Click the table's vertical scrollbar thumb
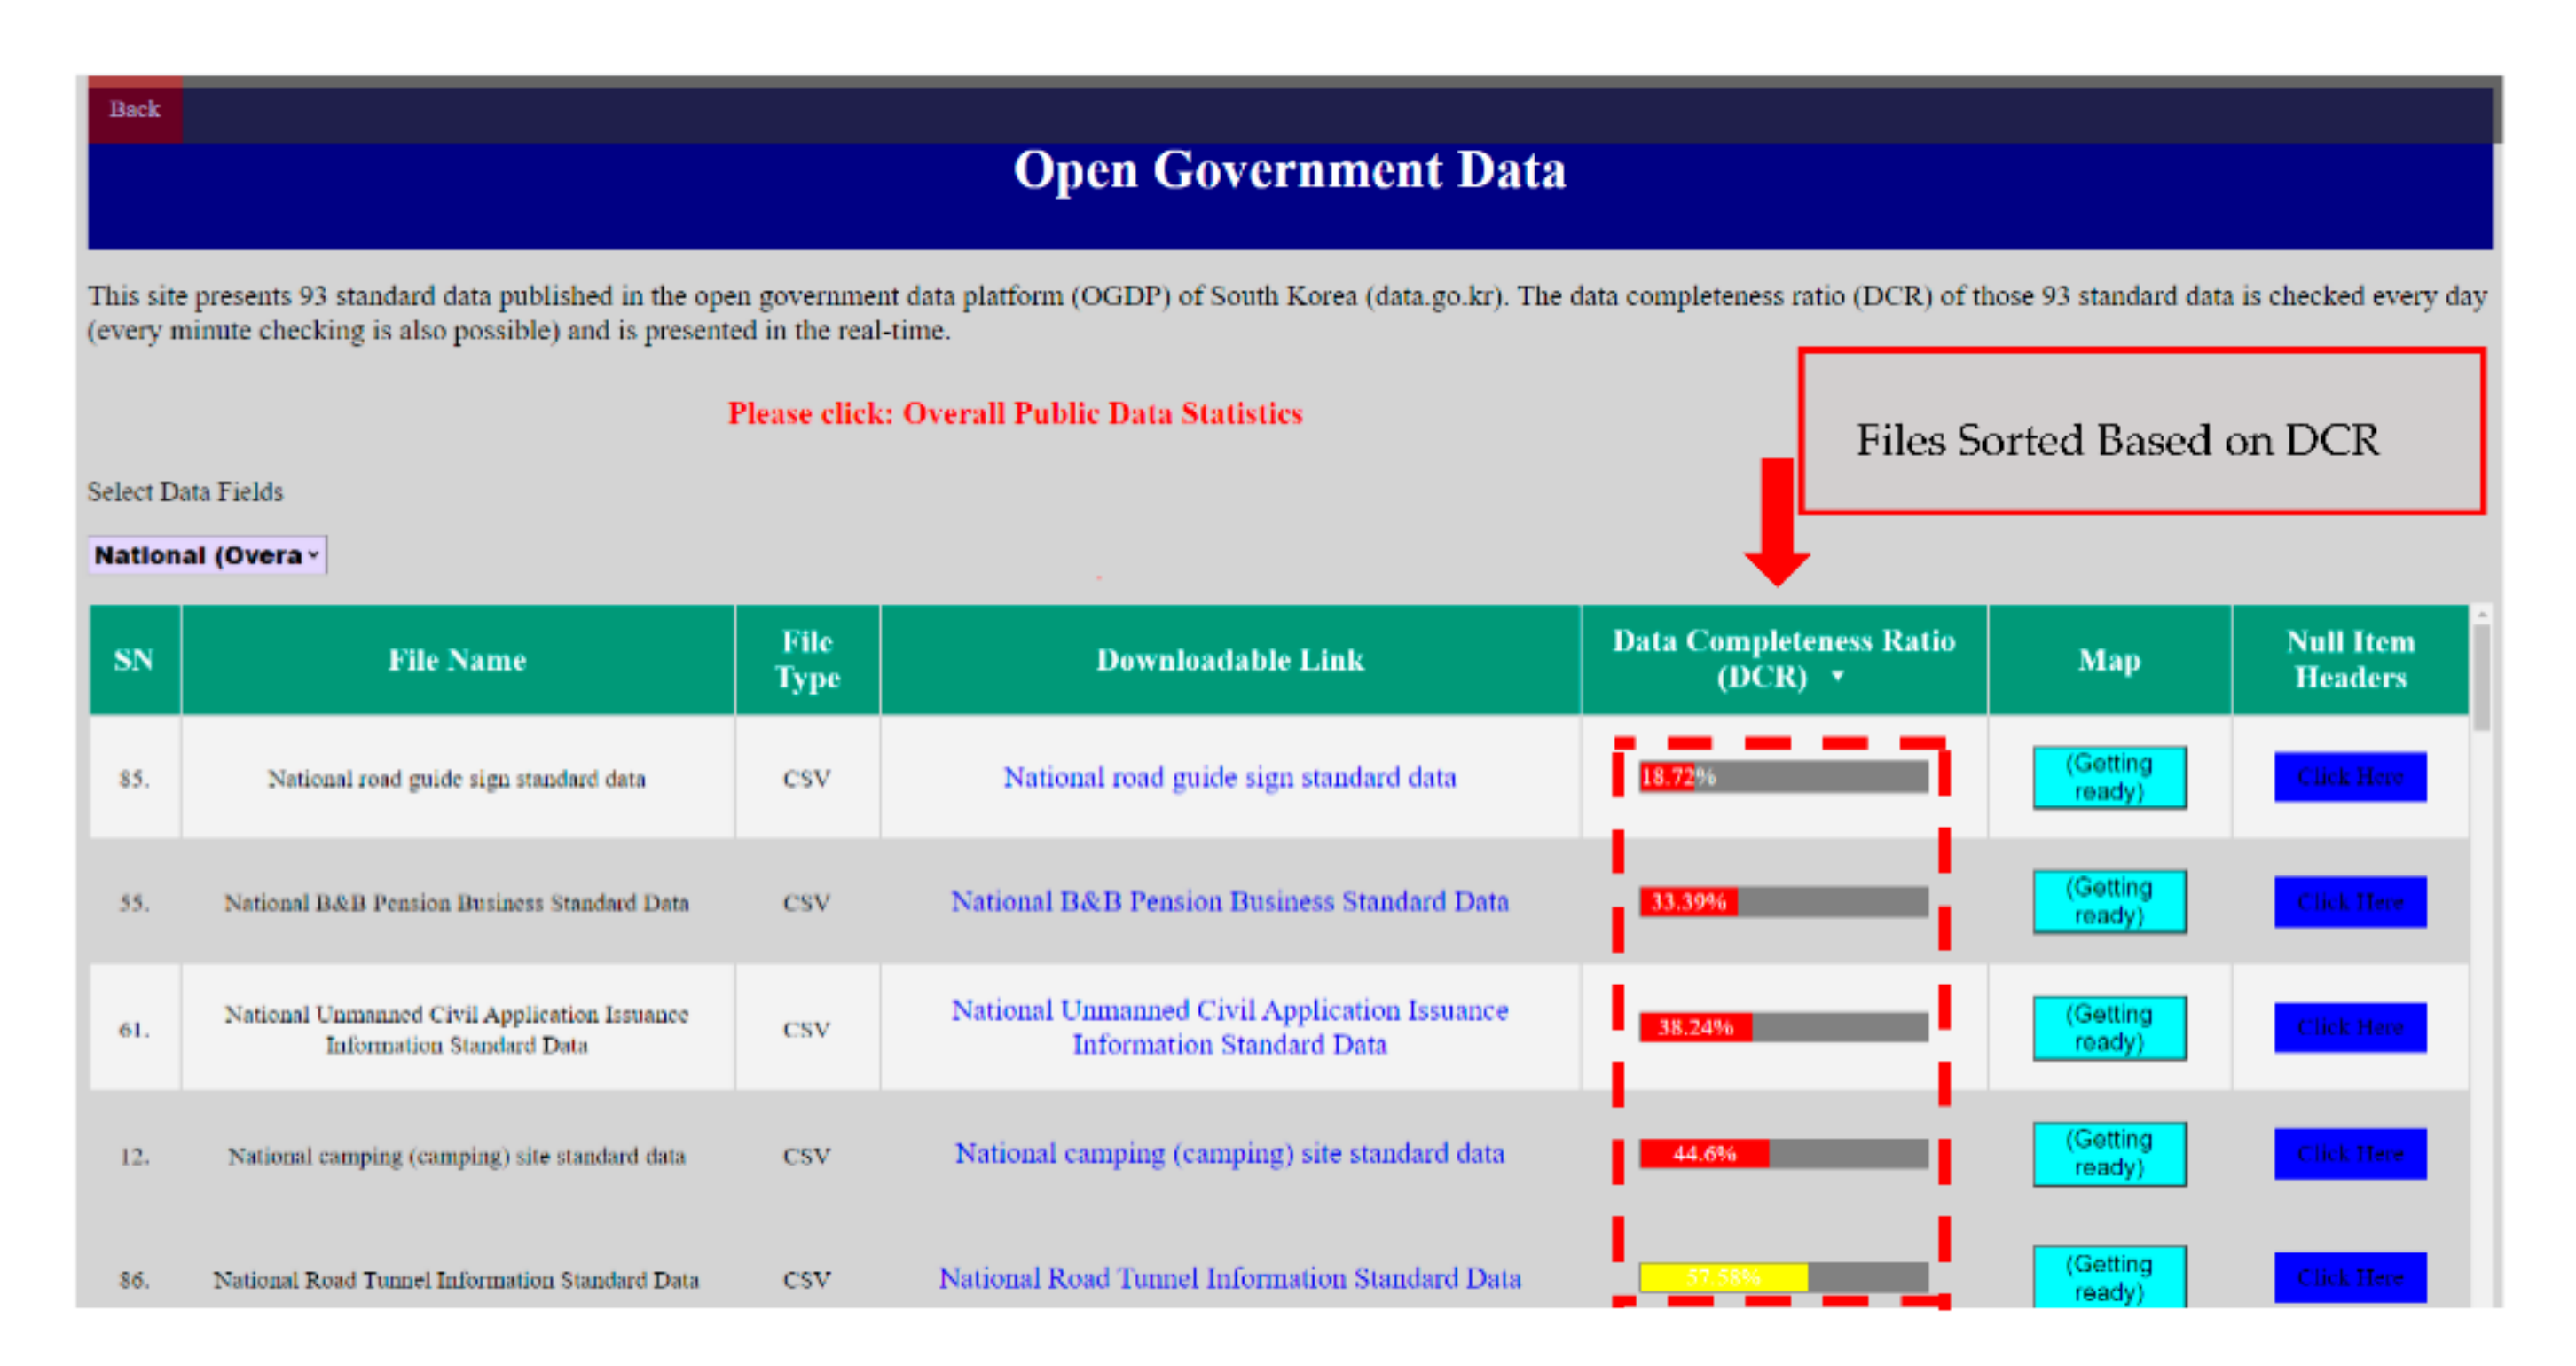The image size is (2576, 1366). click(2481, 677)
